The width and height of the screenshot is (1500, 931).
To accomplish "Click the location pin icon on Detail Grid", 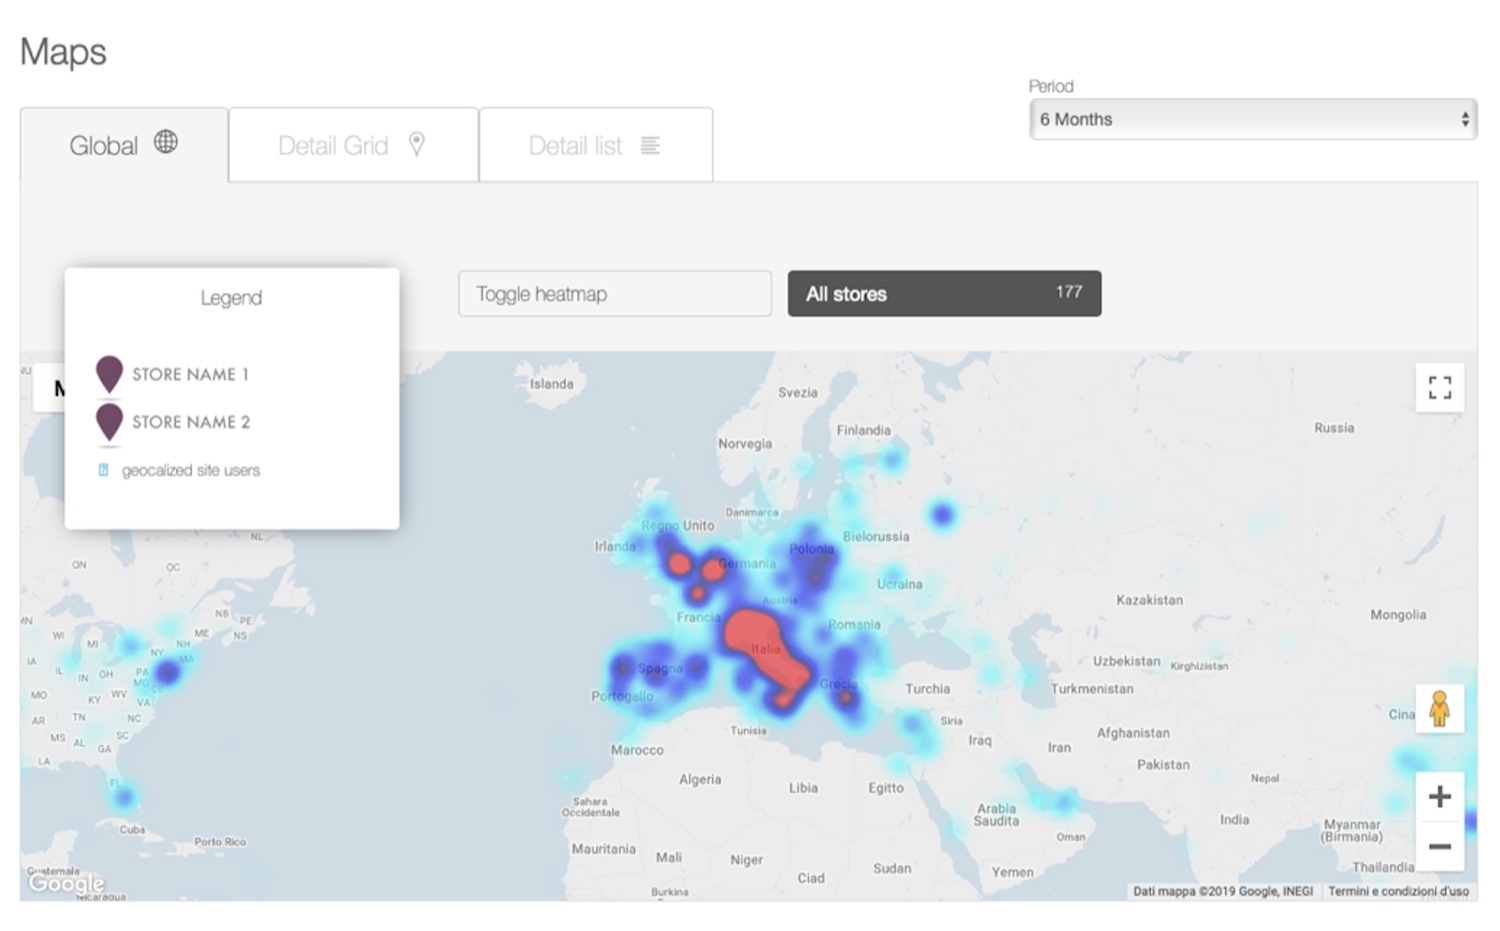I will (417, 144).
